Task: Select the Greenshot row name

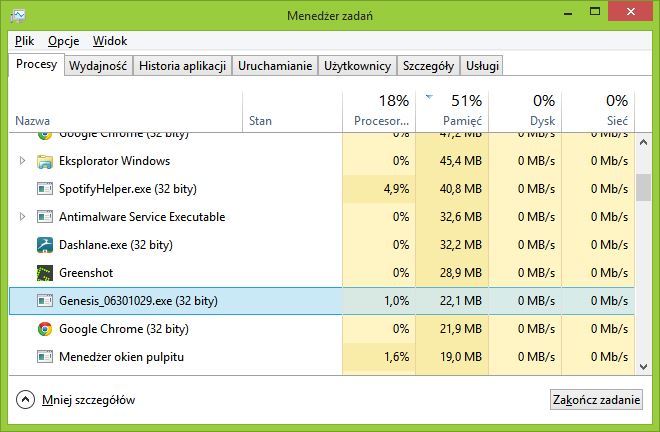Action: pyautogui.click(x=86, y=273)
